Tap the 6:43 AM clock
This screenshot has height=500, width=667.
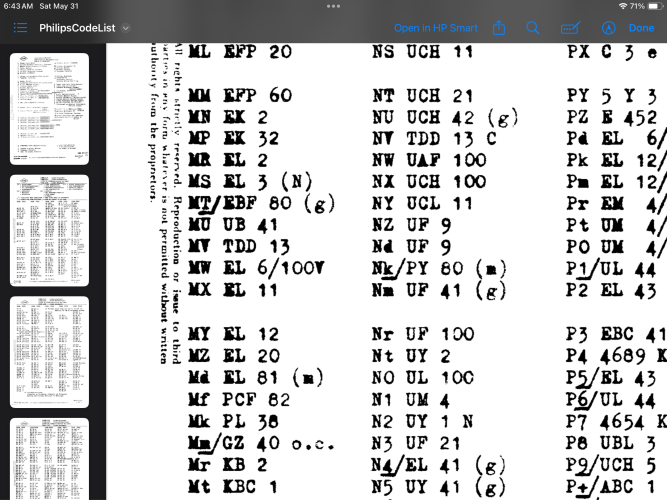18,6
